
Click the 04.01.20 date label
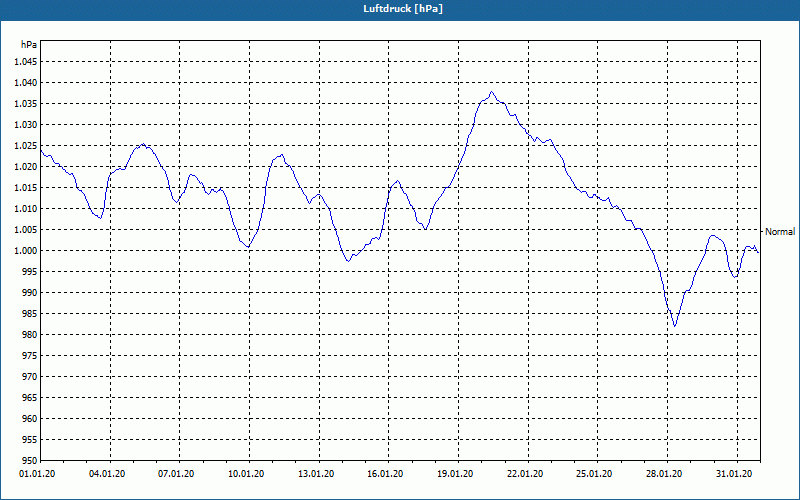pos(107,474)
